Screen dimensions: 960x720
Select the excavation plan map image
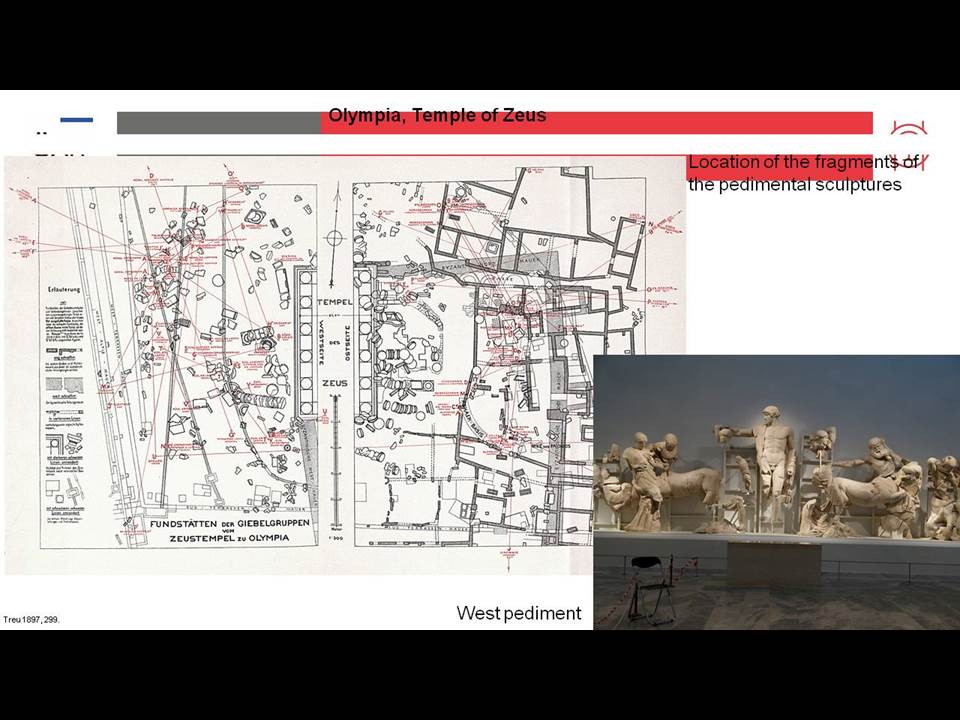tap(345, 366)
